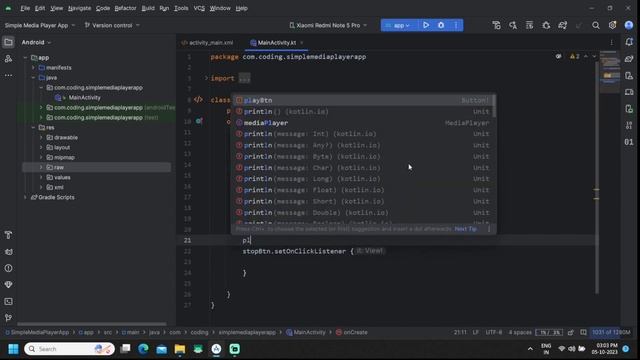This screenshot has width=640, height=360.
Task: Click the UTF-8 encoding indicator
Action: 494,332
